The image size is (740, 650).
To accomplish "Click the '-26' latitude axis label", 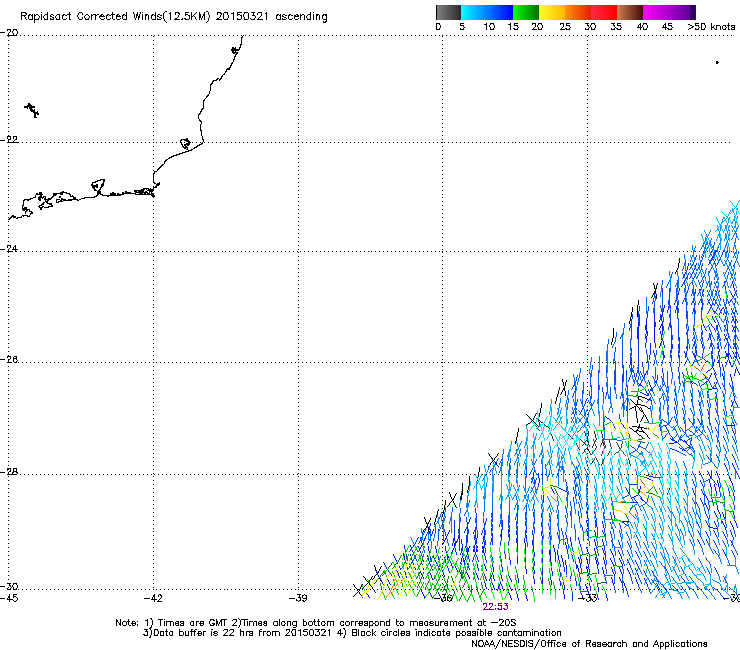I will [9, 360].
